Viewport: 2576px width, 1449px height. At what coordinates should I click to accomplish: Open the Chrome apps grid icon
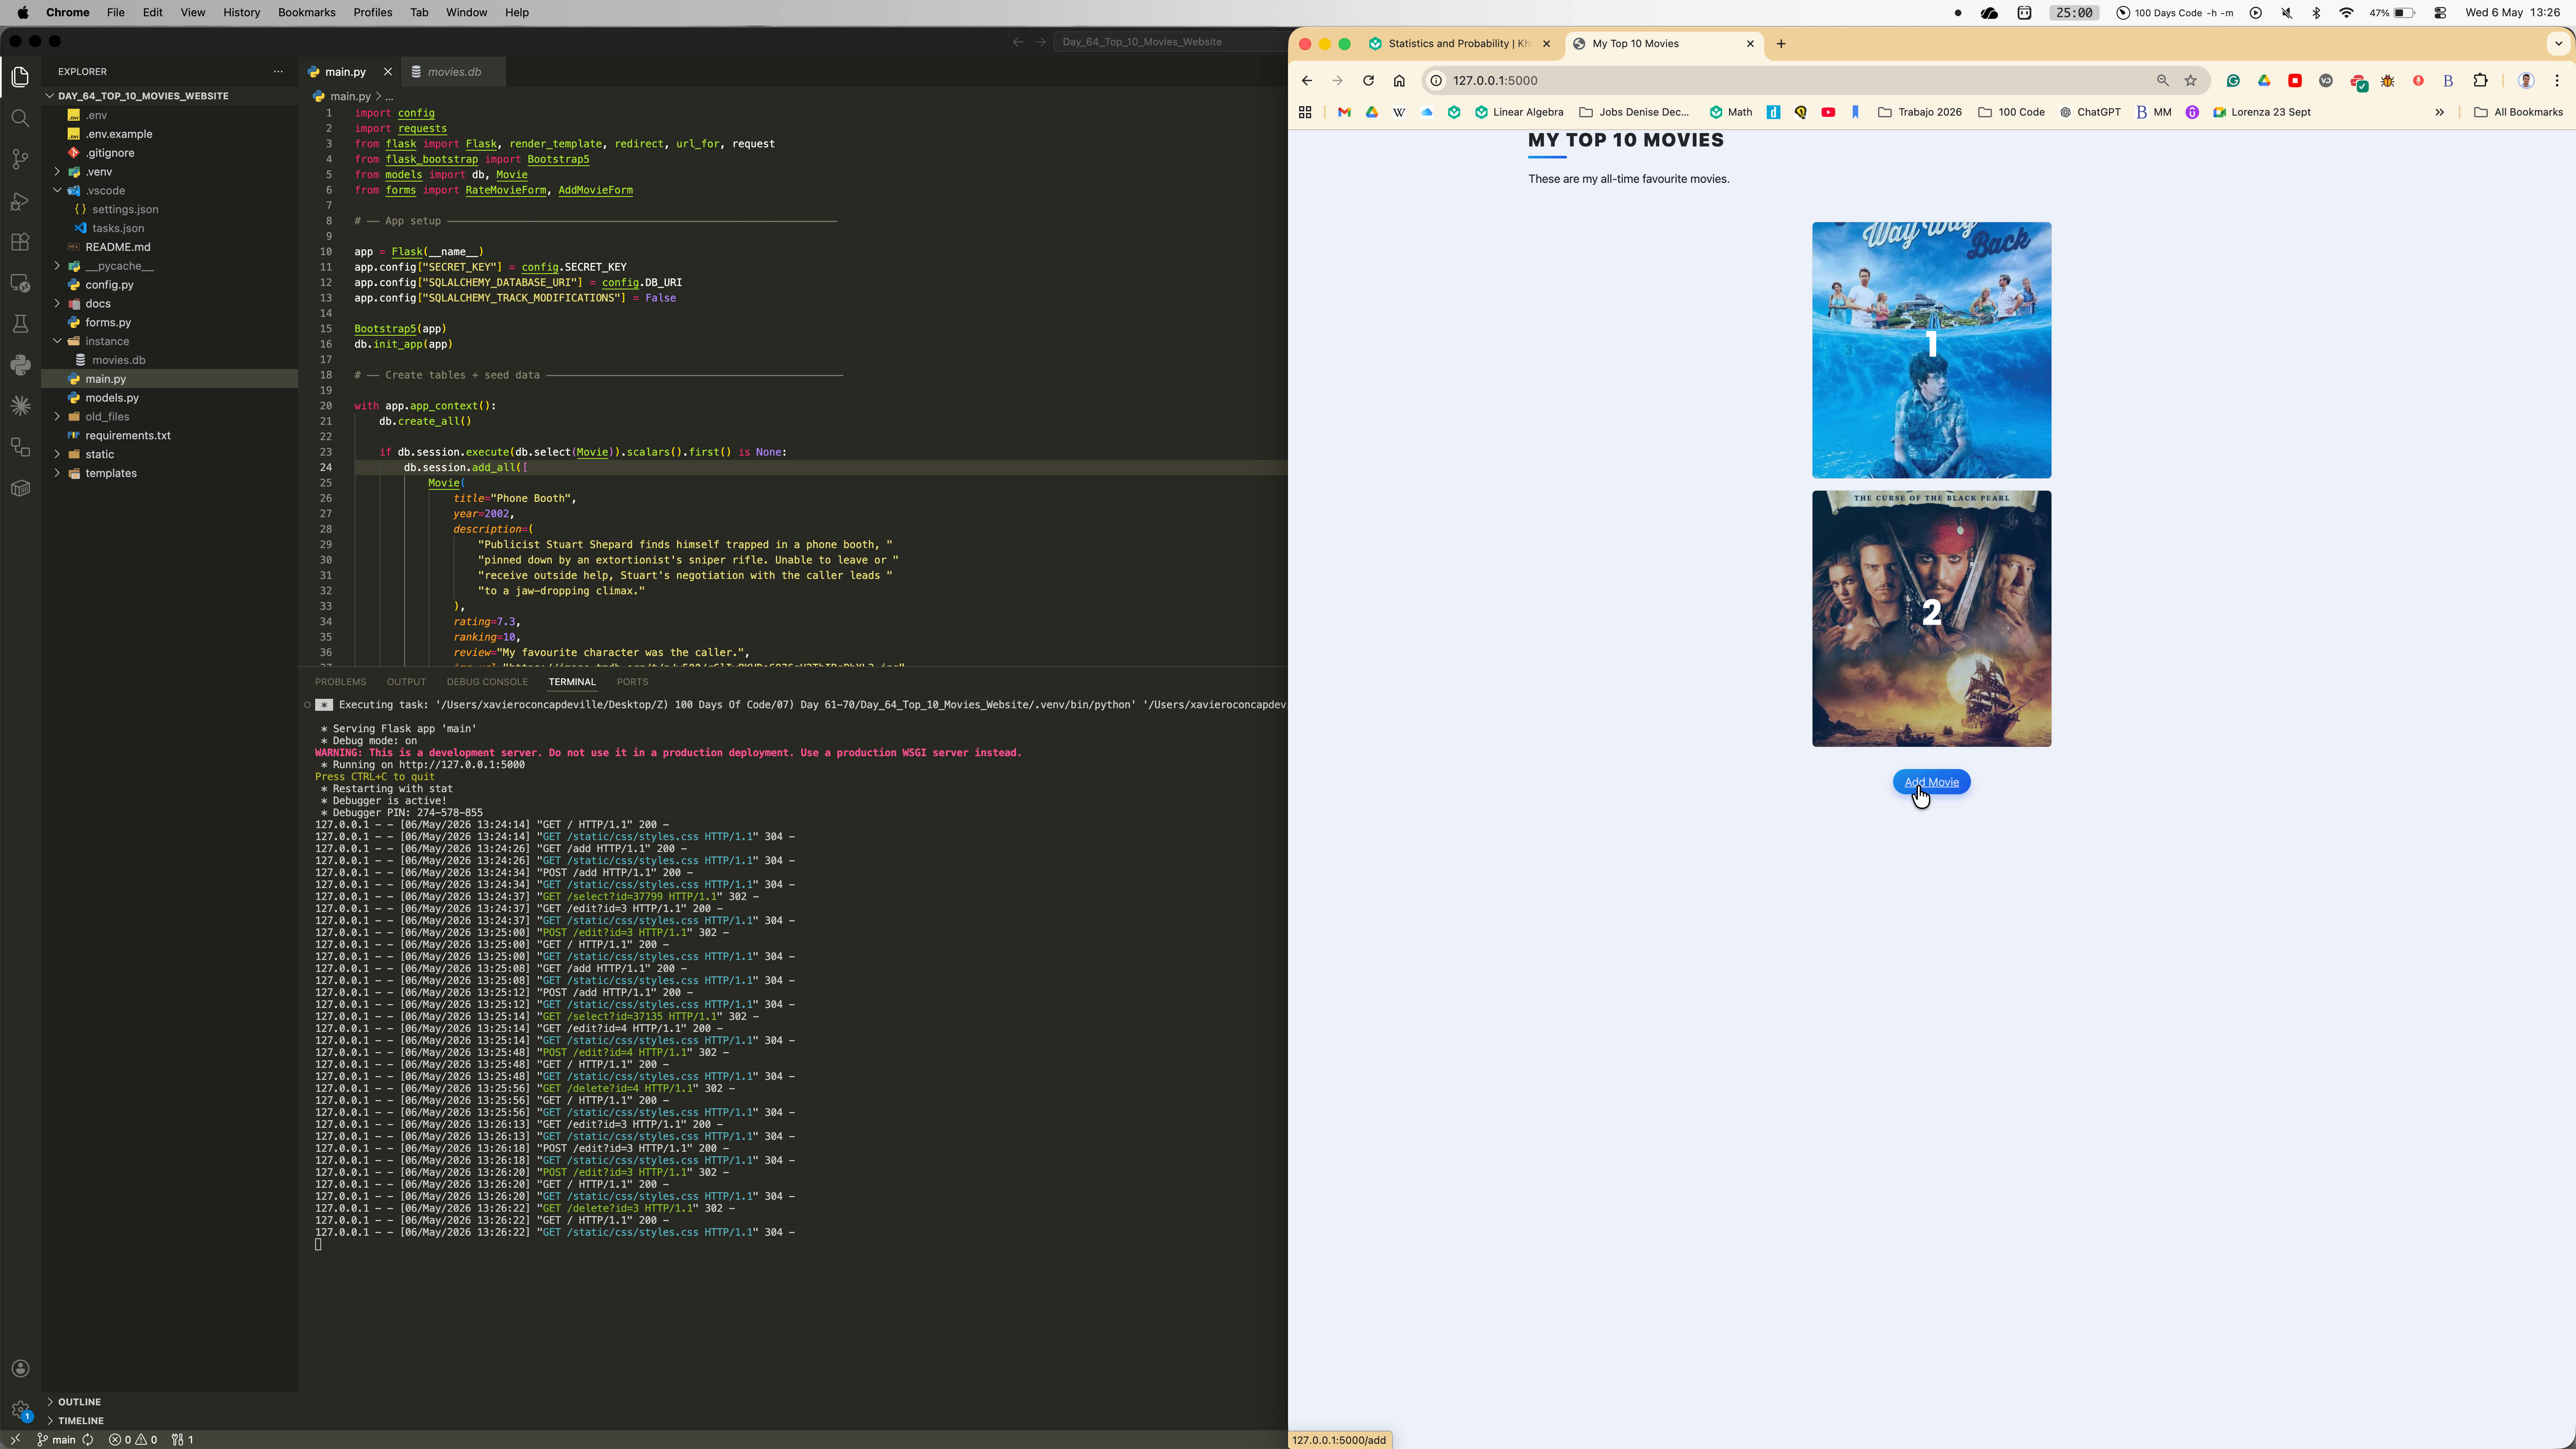point(1305,113)
